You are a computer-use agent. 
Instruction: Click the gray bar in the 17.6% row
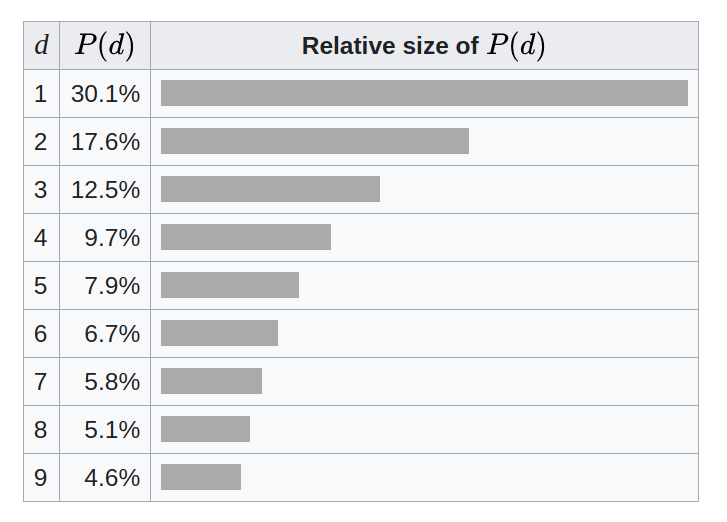tap(314, 141)
